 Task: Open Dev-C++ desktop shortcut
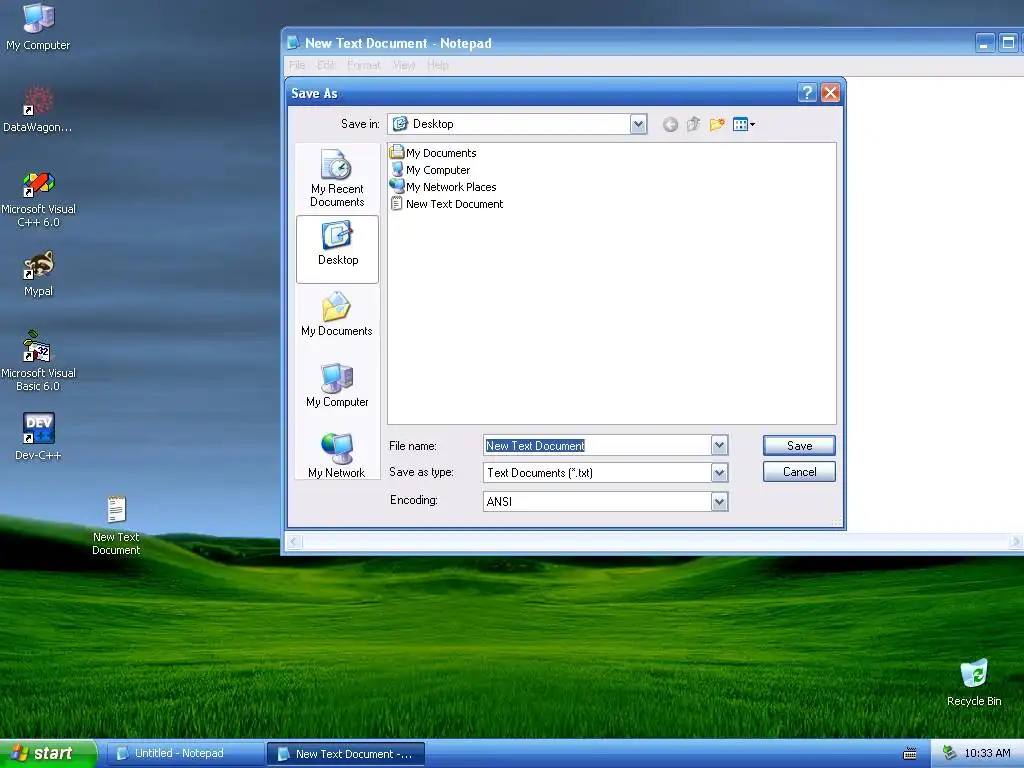[x=39, y=436]
